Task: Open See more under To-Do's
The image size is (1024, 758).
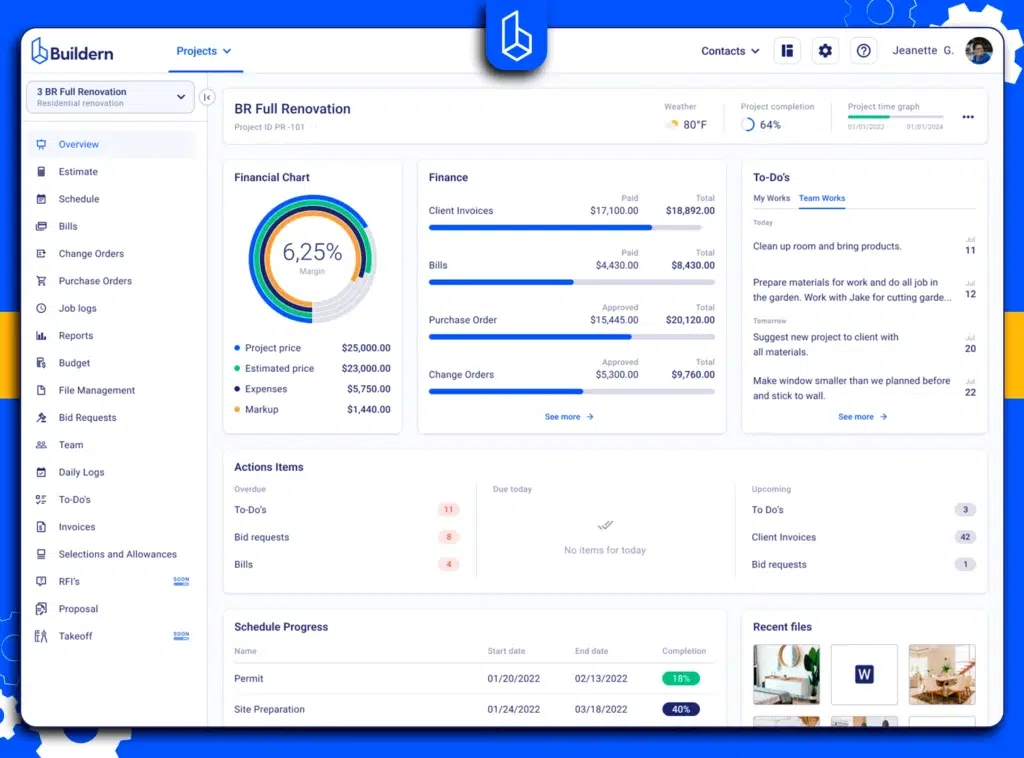Action: point(861,417)
